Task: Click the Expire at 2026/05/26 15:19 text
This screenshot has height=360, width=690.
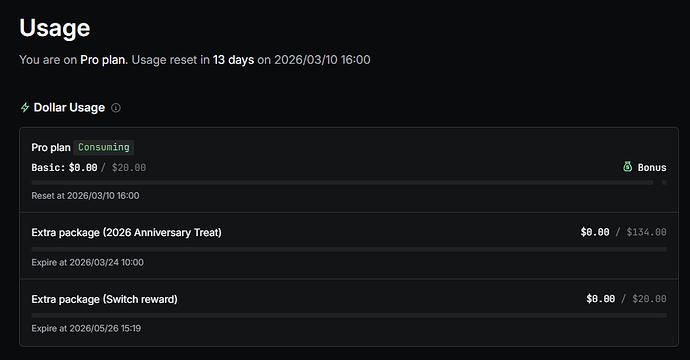Action: tap(86, 329)
